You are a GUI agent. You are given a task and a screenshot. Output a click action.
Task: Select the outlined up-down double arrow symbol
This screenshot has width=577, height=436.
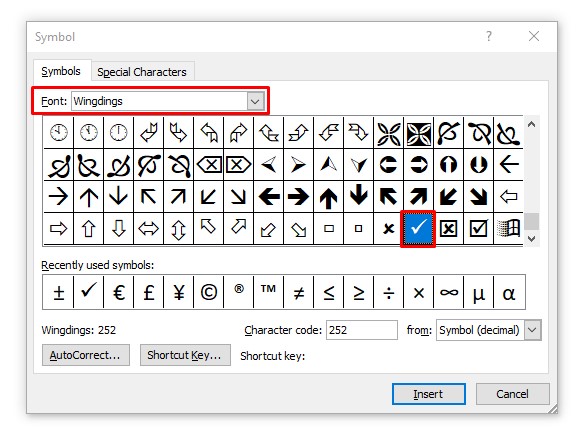tap(178, 228)
